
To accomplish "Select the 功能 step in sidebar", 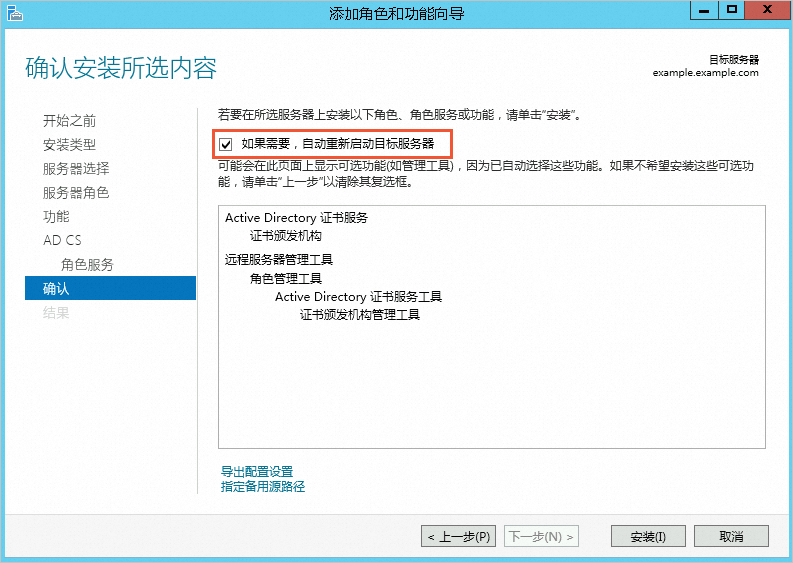I will click(56, 216).
